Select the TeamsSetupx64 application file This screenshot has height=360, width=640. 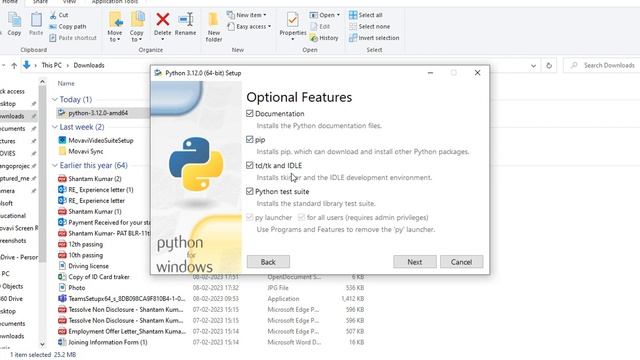click(127, 299)
